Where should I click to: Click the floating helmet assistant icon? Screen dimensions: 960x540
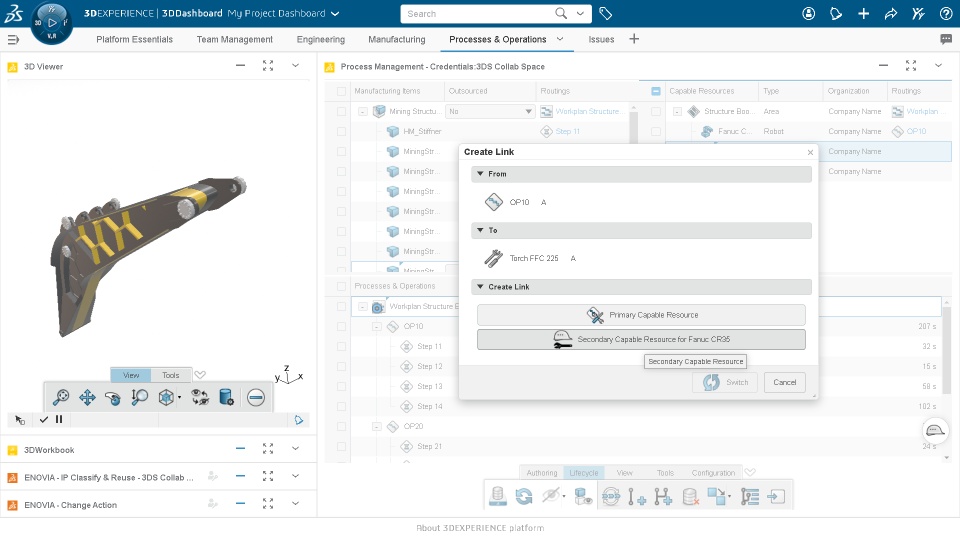click(x=935, y=430)
